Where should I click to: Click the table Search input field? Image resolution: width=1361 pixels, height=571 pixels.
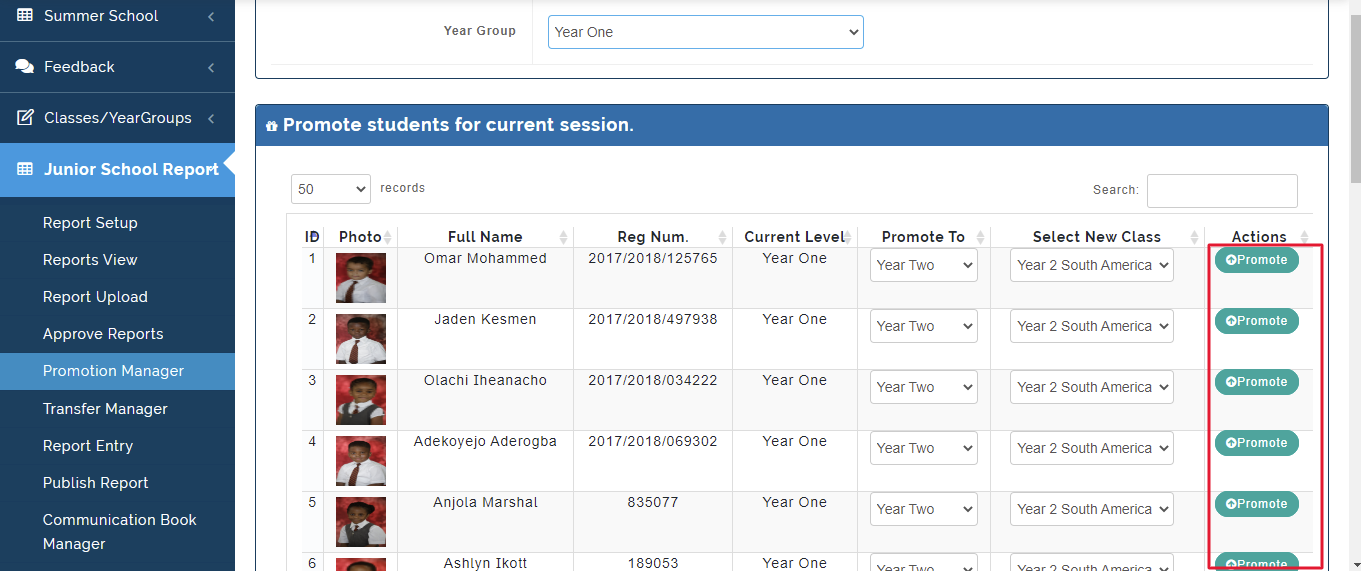(1222, 190)
